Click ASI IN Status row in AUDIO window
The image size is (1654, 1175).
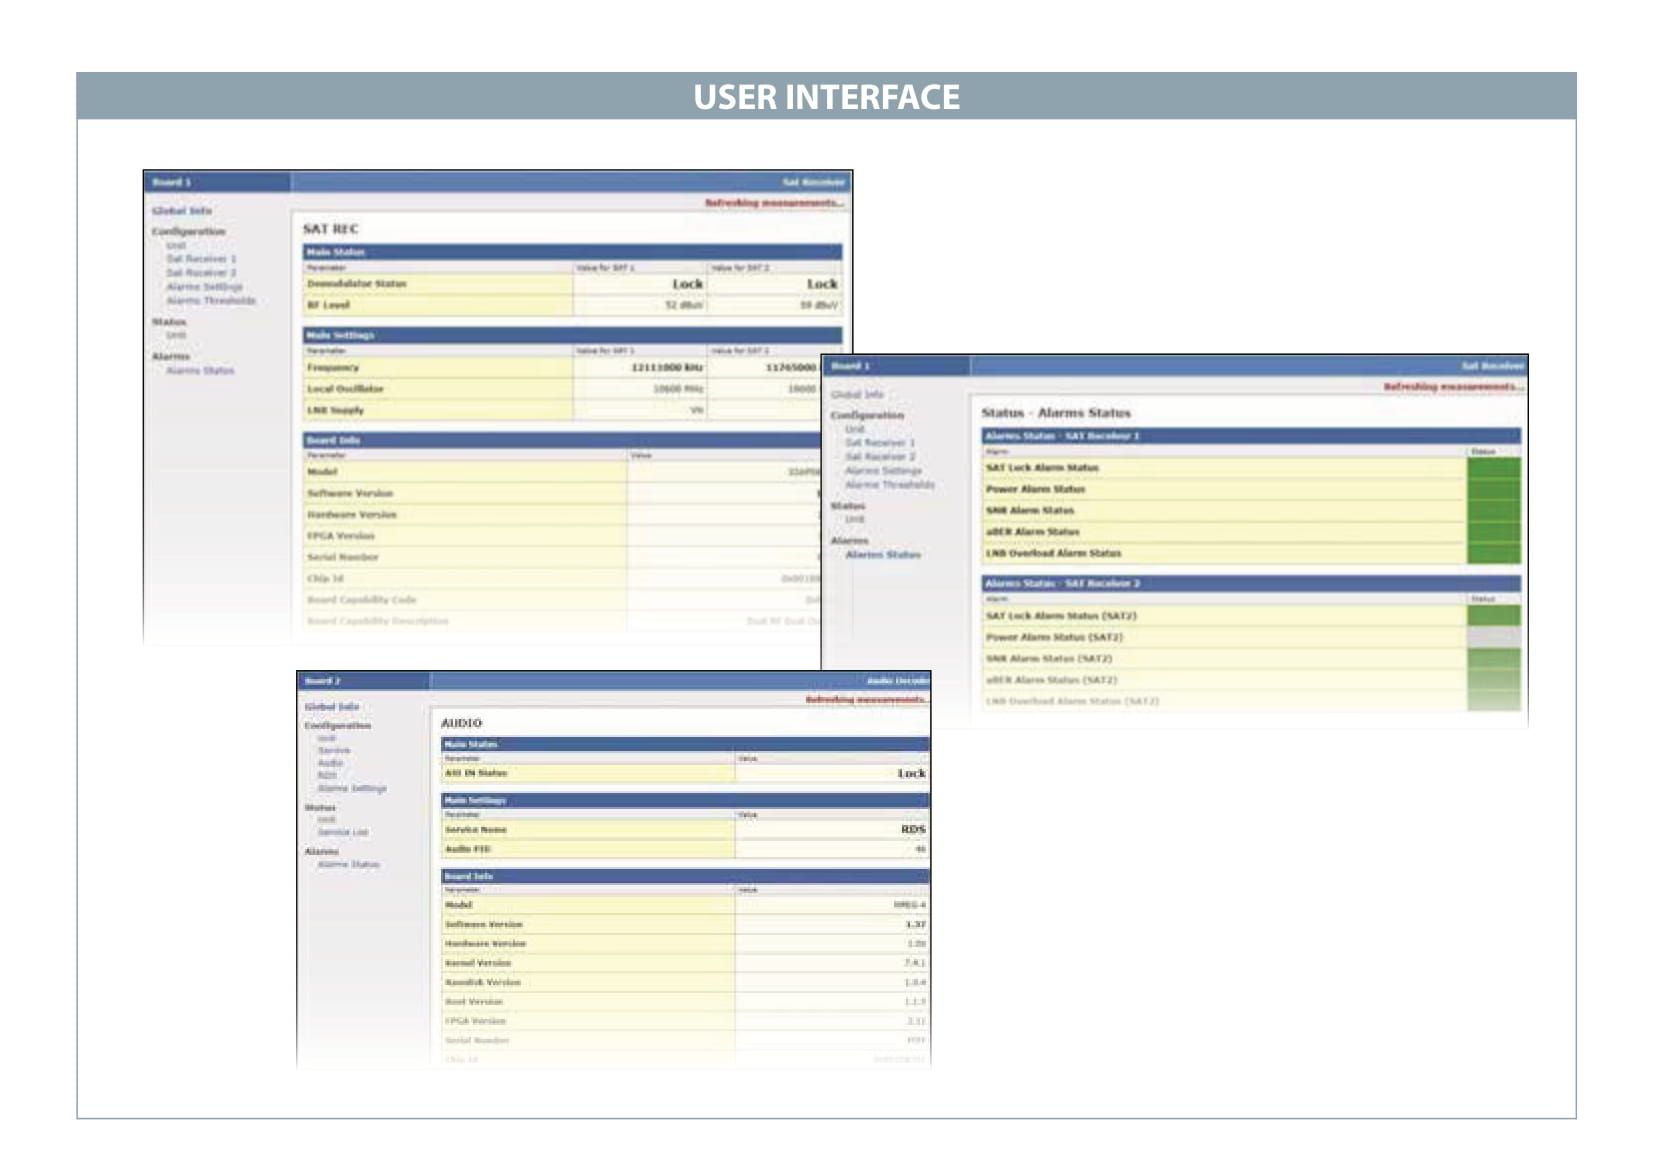(685, 773)
